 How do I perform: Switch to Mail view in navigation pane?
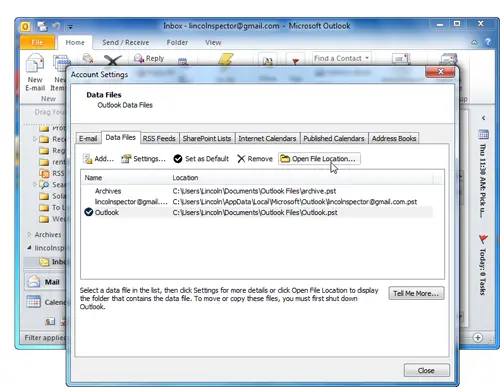coord(45,282)
